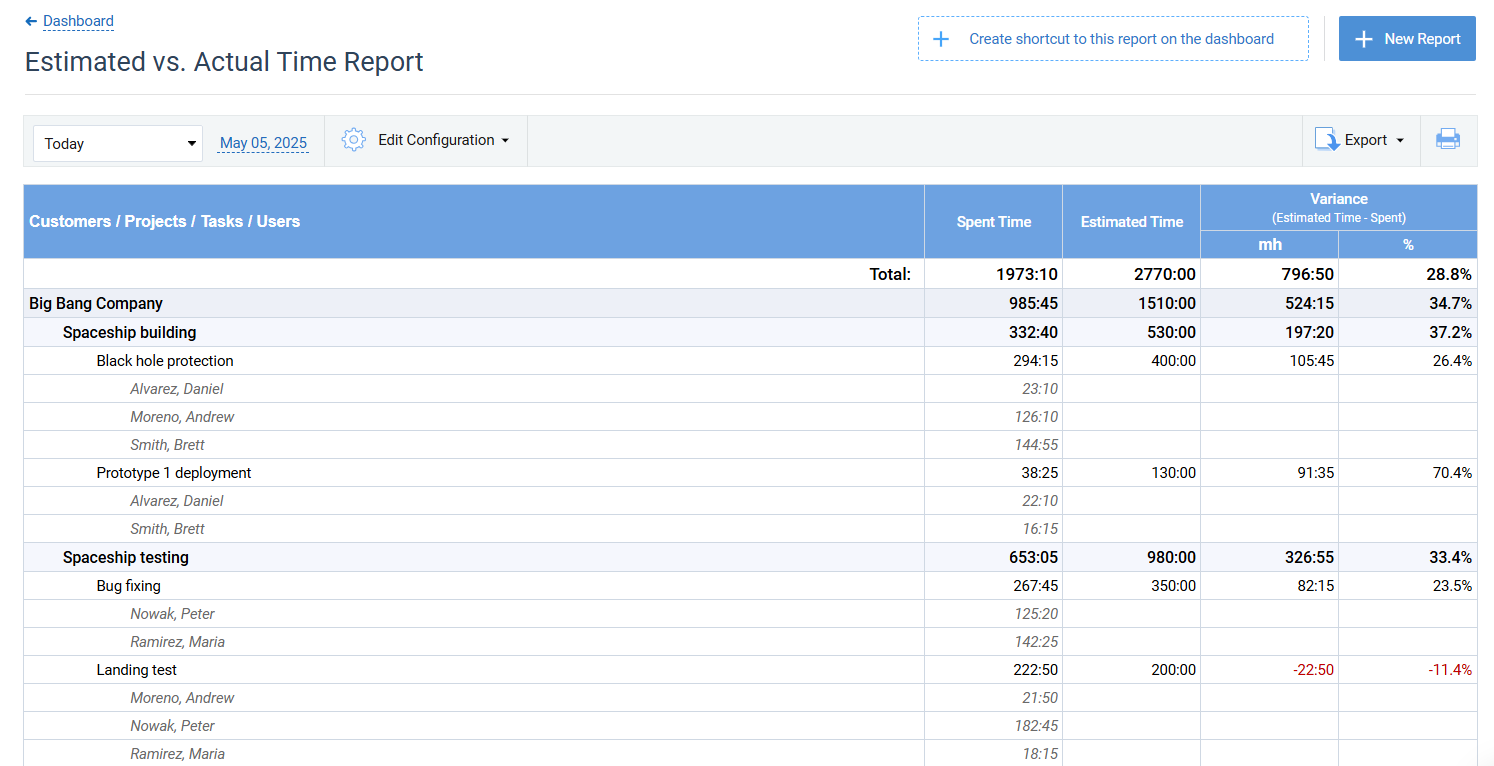This screenshot has height=766, width=1494.
Task: Open the Dashboard link
Action: 78,21
